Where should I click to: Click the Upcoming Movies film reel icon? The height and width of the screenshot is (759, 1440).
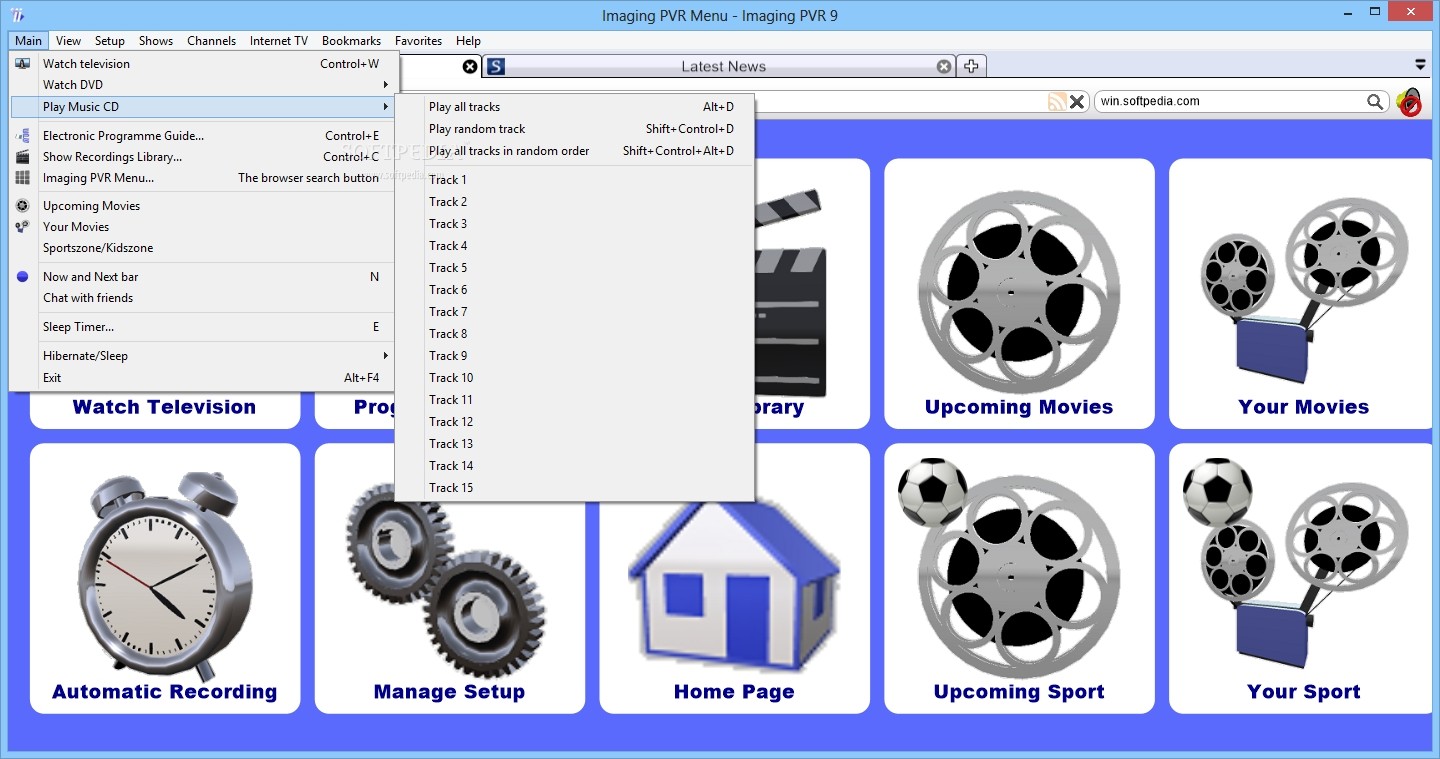click(1018, 290)
